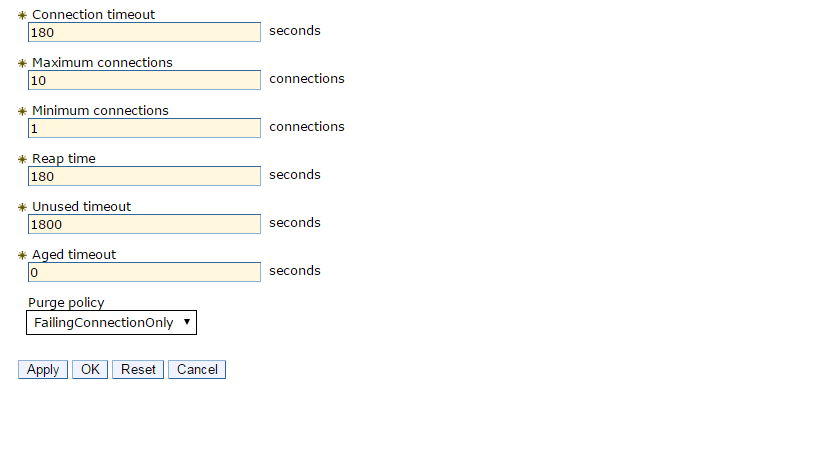819x460 pixels.
Task: Click the Aged timeout label text
Action: pyautogui.click(x=74, y=255)
